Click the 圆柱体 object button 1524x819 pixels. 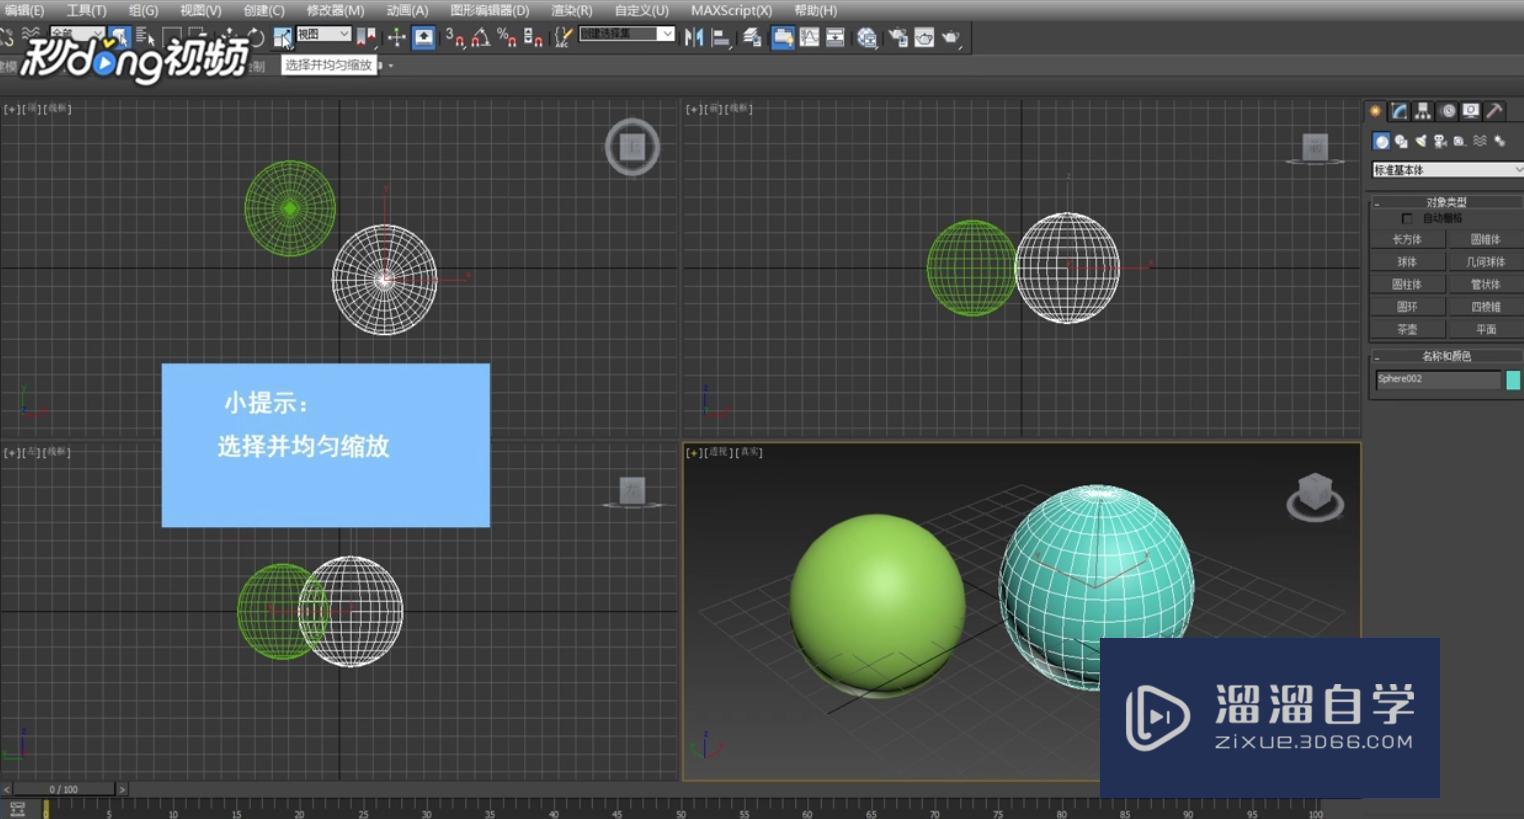[1407, 284]
